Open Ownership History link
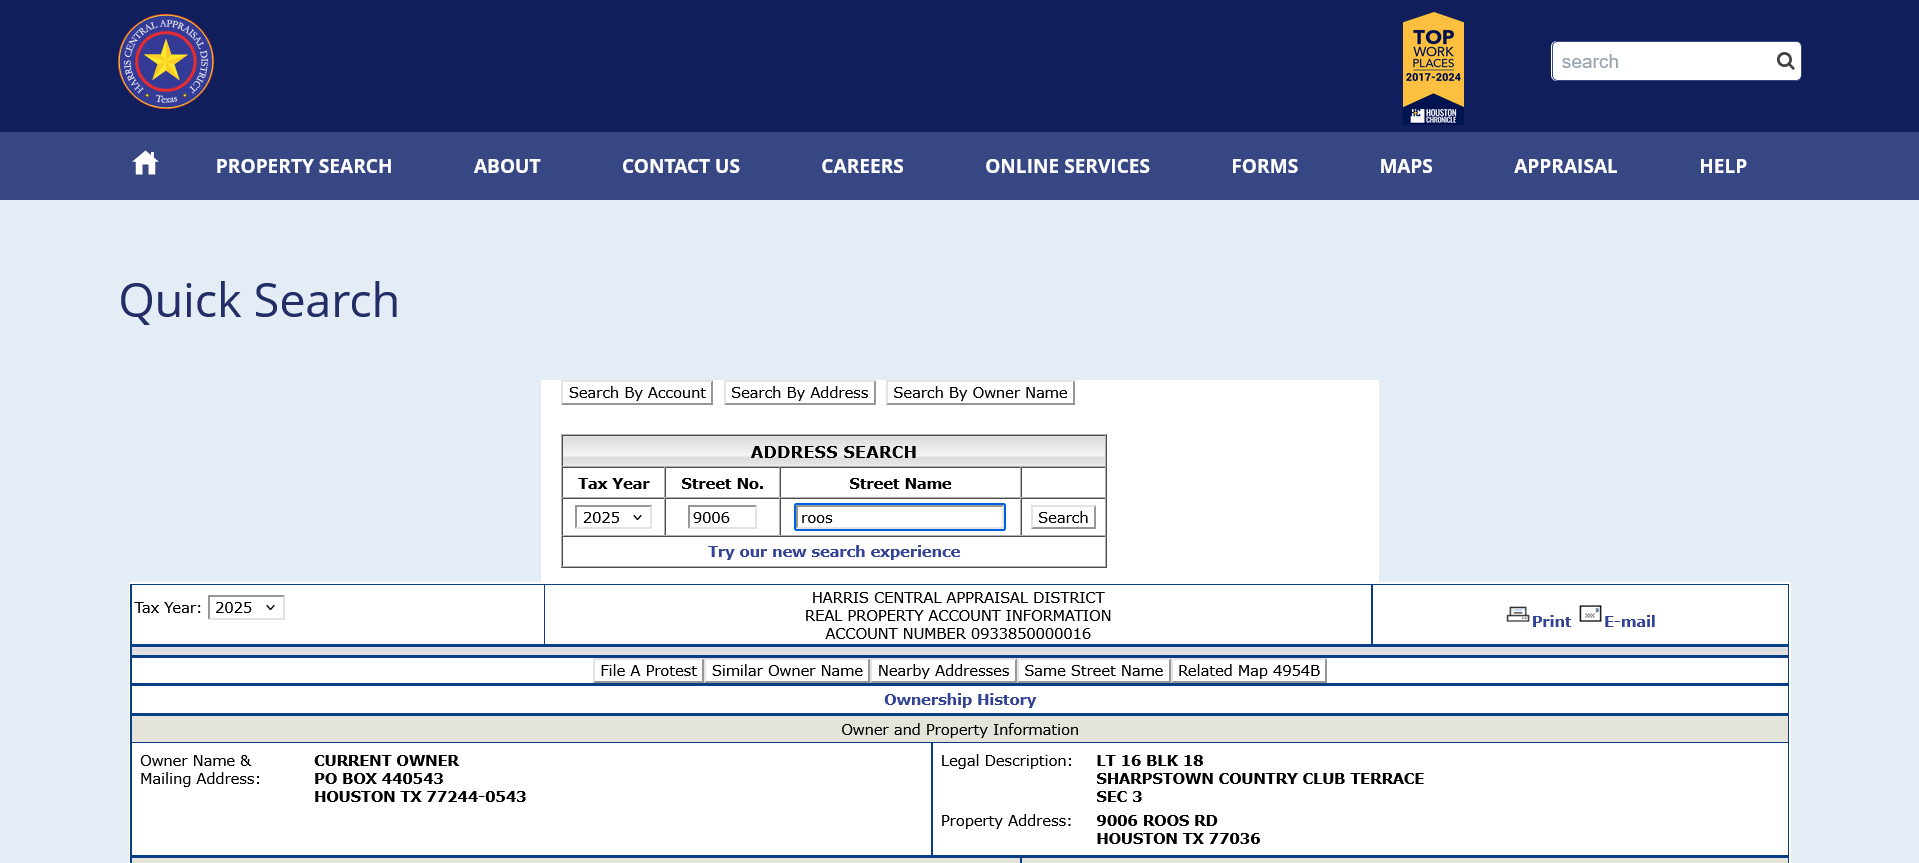1919x863 pixels. point(960,700)
